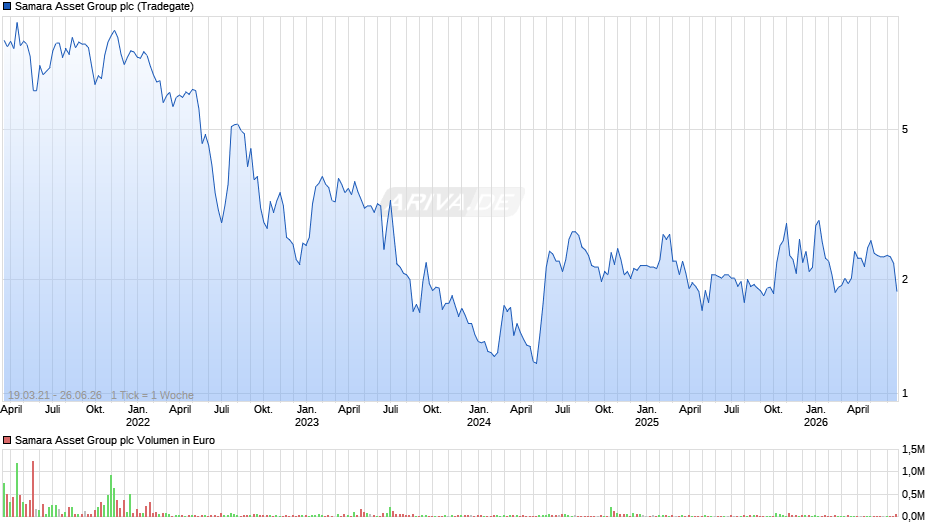Screen dimensions: 940x526
Task: Click the blue Samara Asset Group legend square
Action: coord(7,7)
